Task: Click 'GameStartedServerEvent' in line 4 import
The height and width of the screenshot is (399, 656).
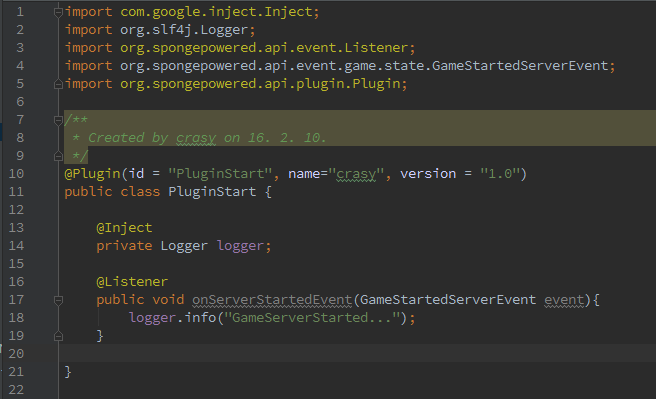Action: [520, 66]
